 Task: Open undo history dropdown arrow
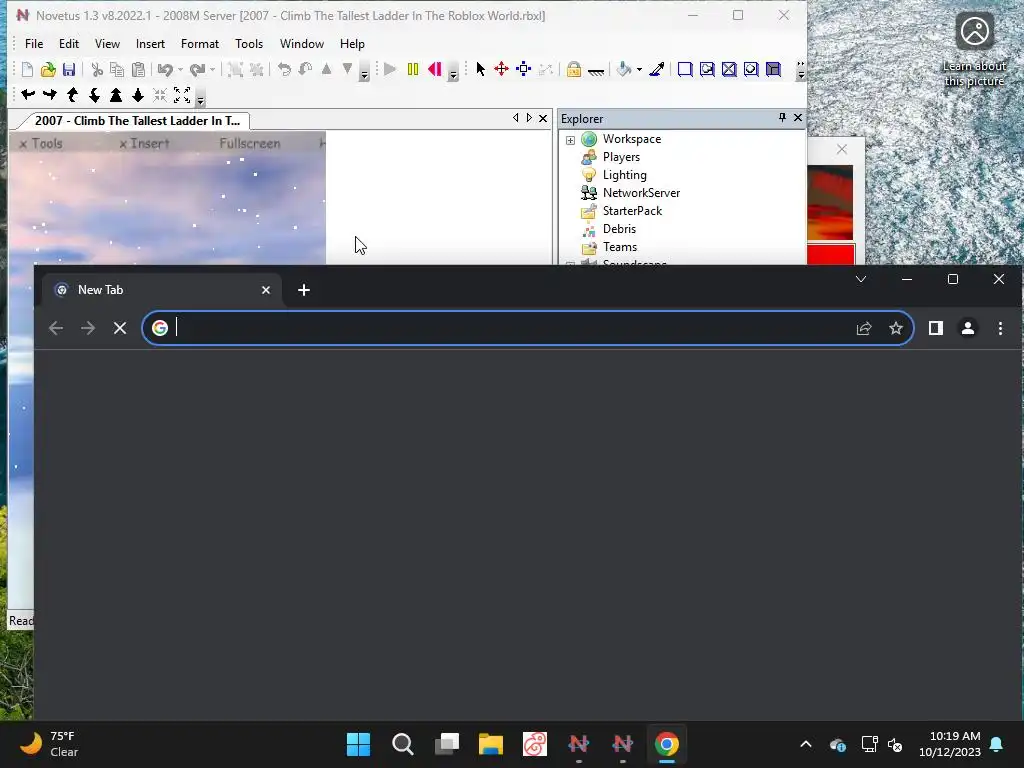(x=180, y=69)
